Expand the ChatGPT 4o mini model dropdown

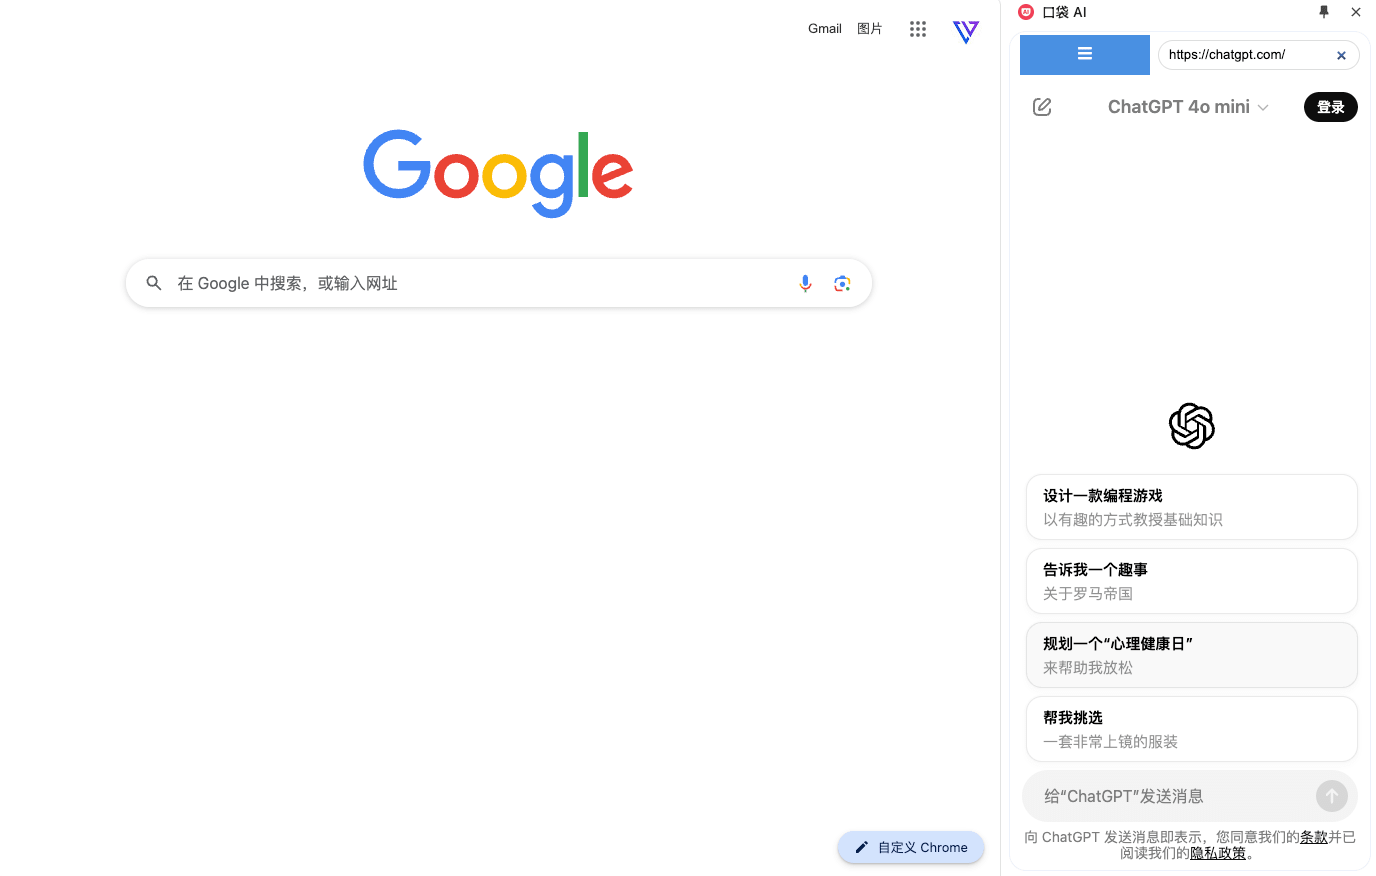[x=1188, y=107]
